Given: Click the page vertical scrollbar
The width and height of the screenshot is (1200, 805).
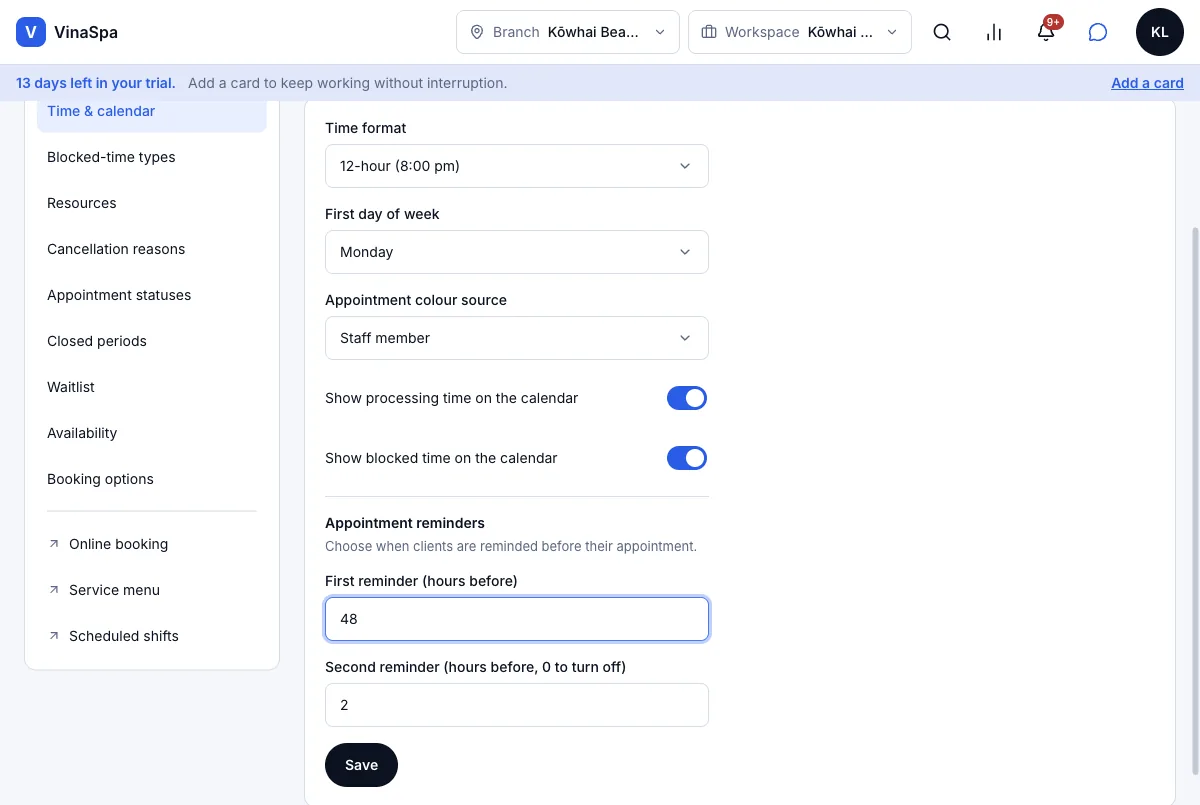Looking at the screenshot, I should click(x=1194, y=500).
